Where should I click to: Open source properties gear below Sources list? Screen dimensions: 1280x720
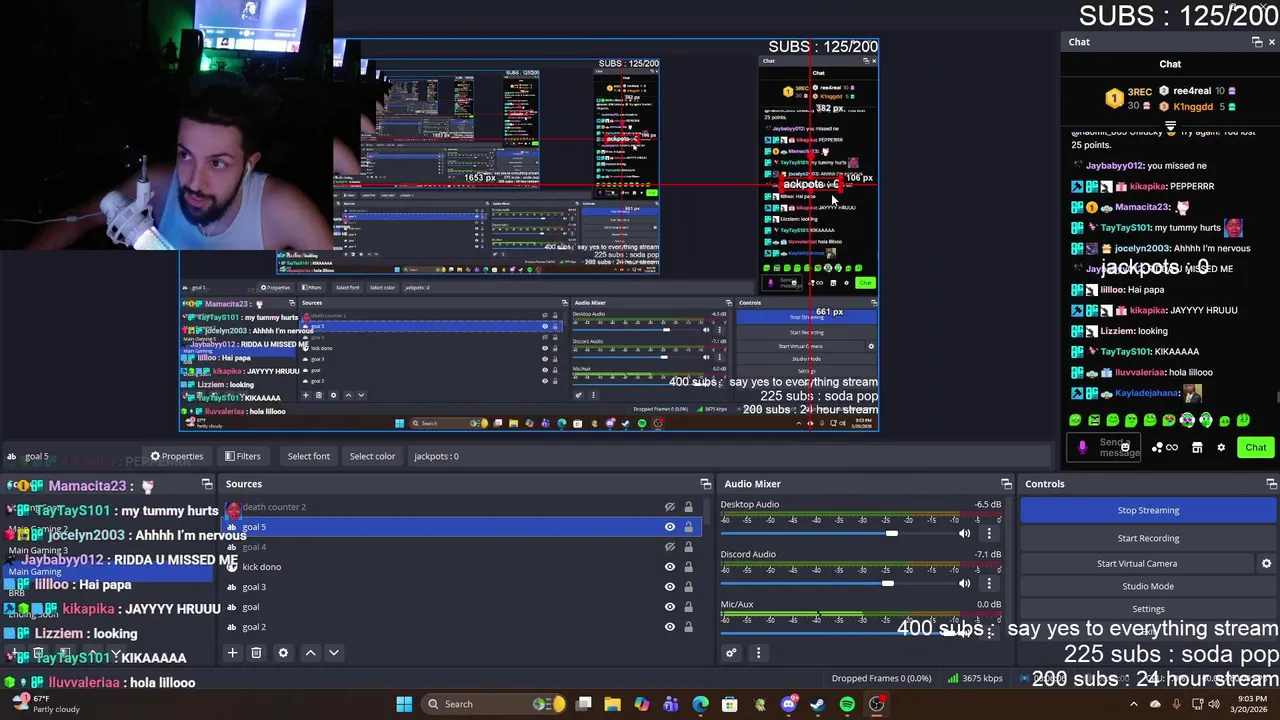coord(283,653)
